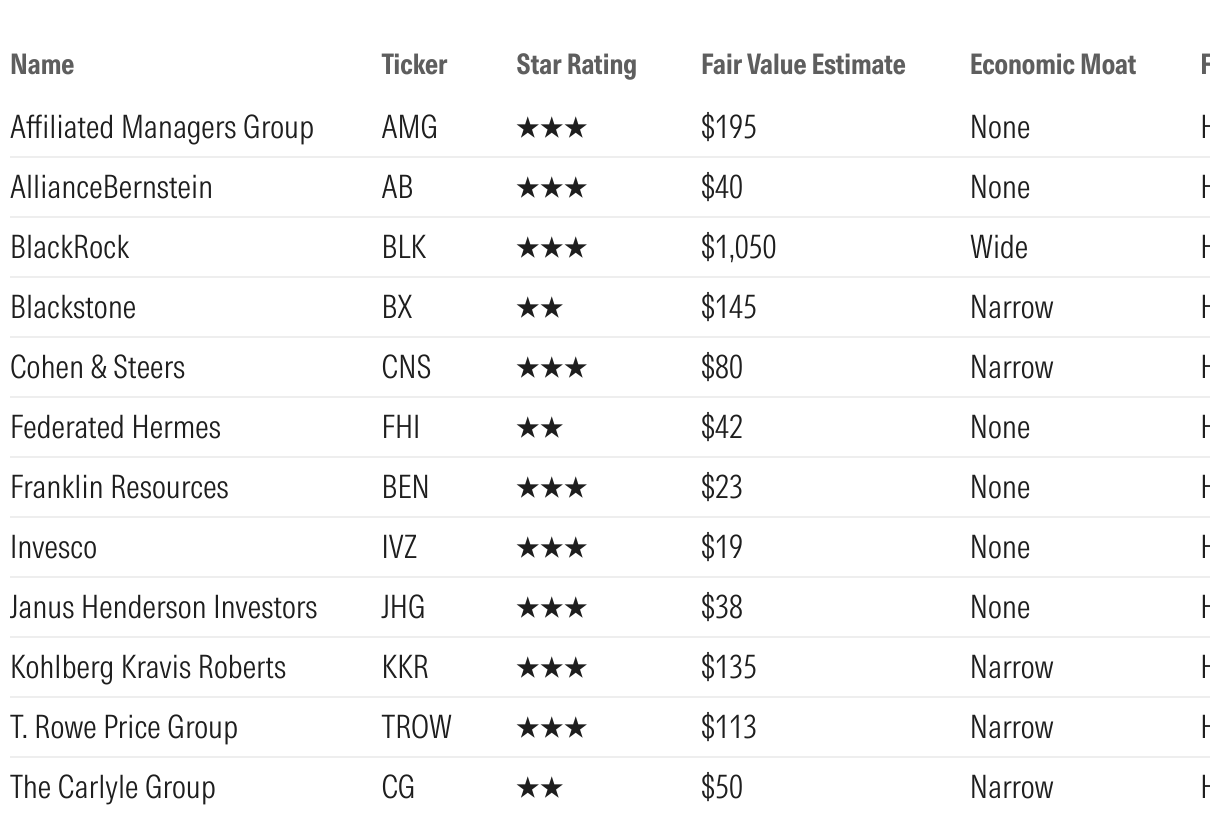Sort by the Ticker column header
The image size is (1220, 826).
point(414,65)
